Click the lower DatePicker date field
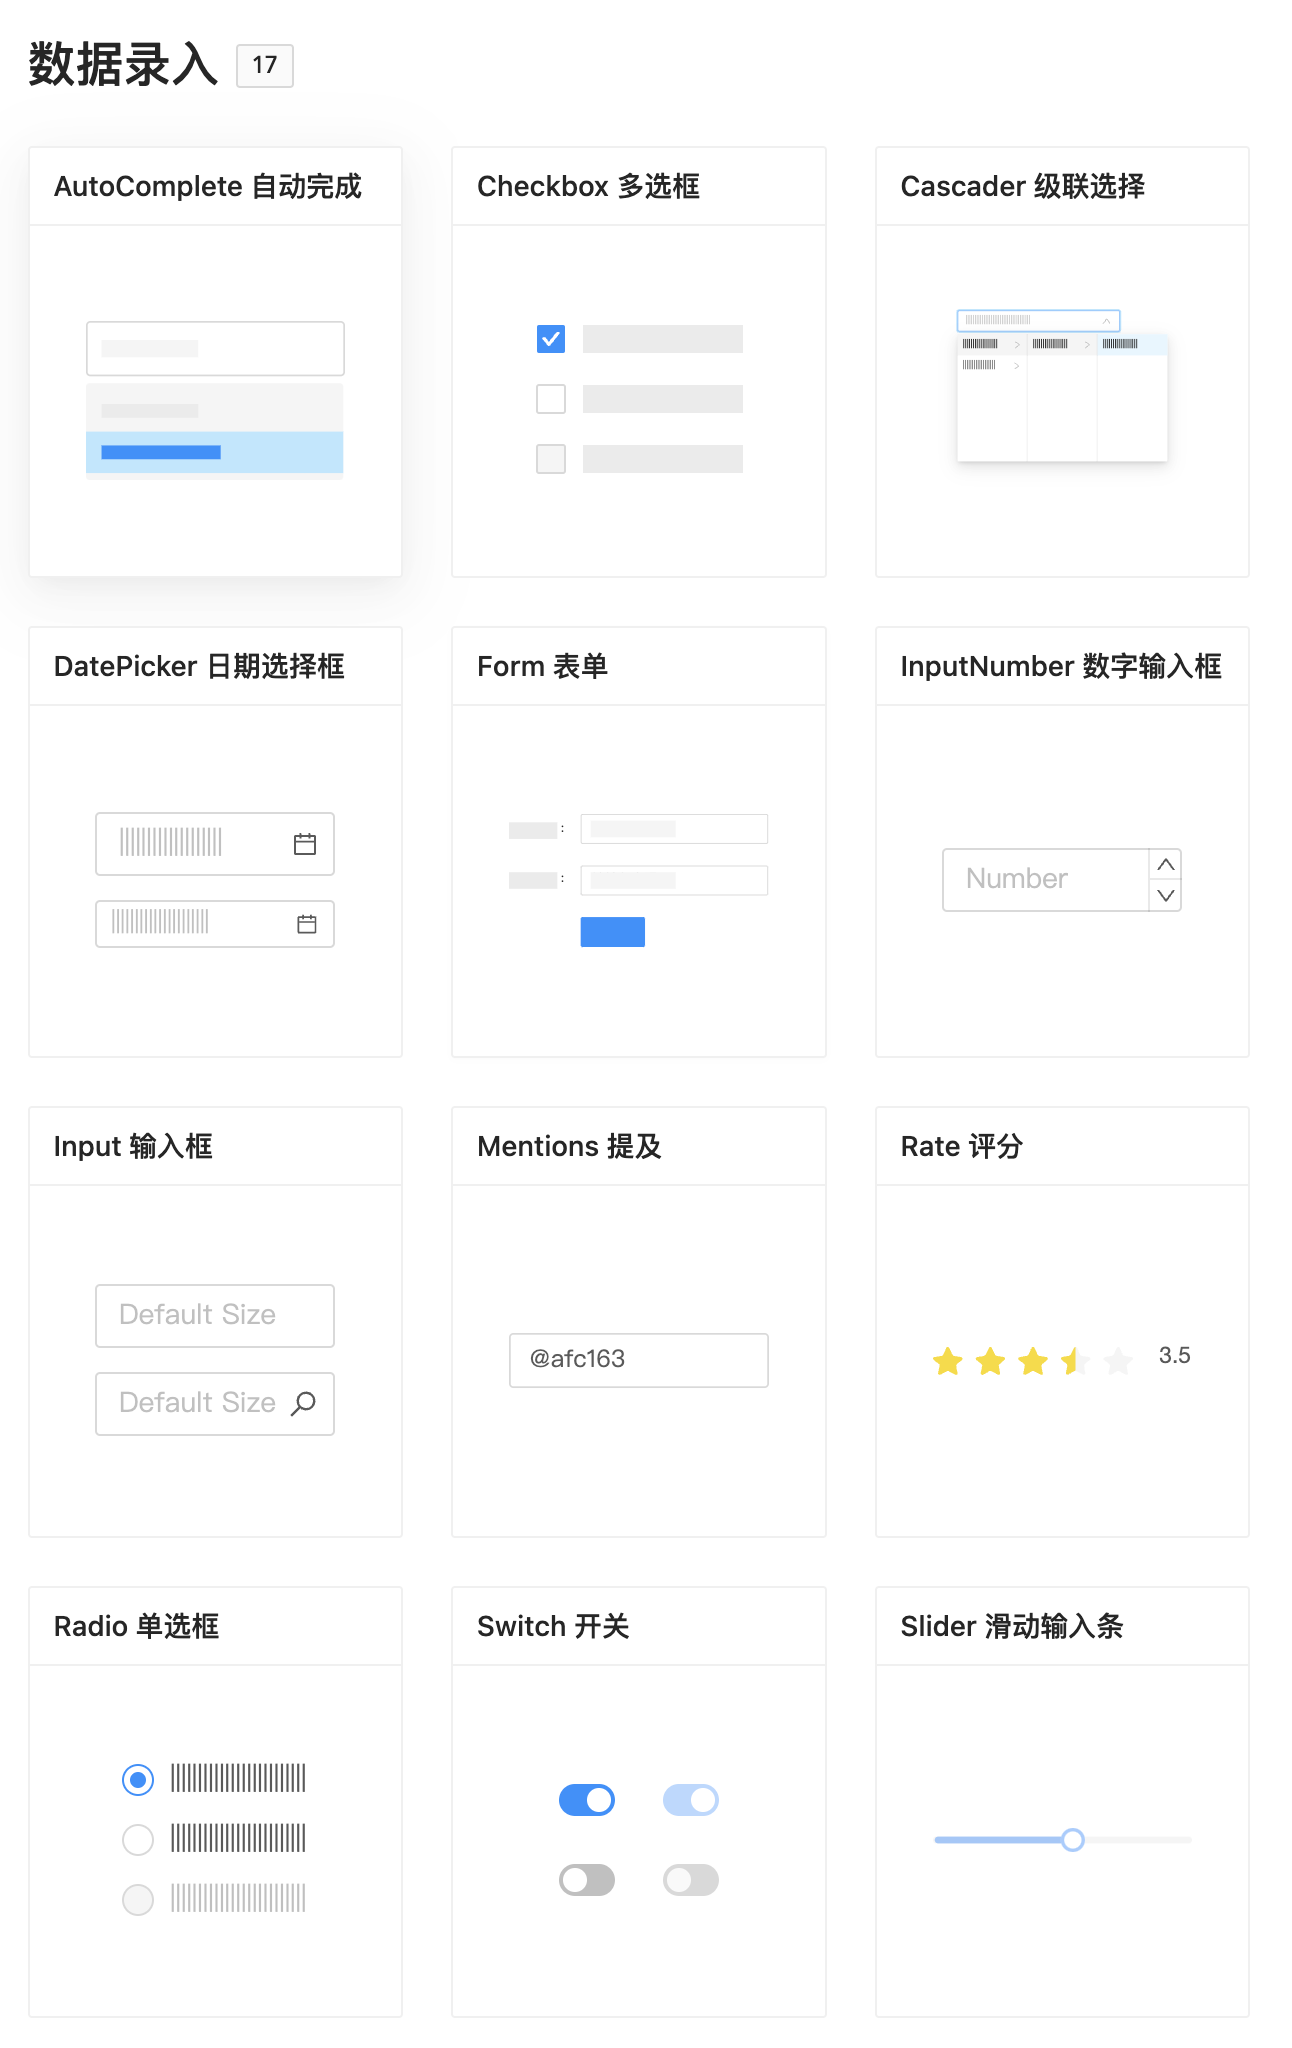The height and width of the screenshot is (2048, 1292). coord(215,924)
